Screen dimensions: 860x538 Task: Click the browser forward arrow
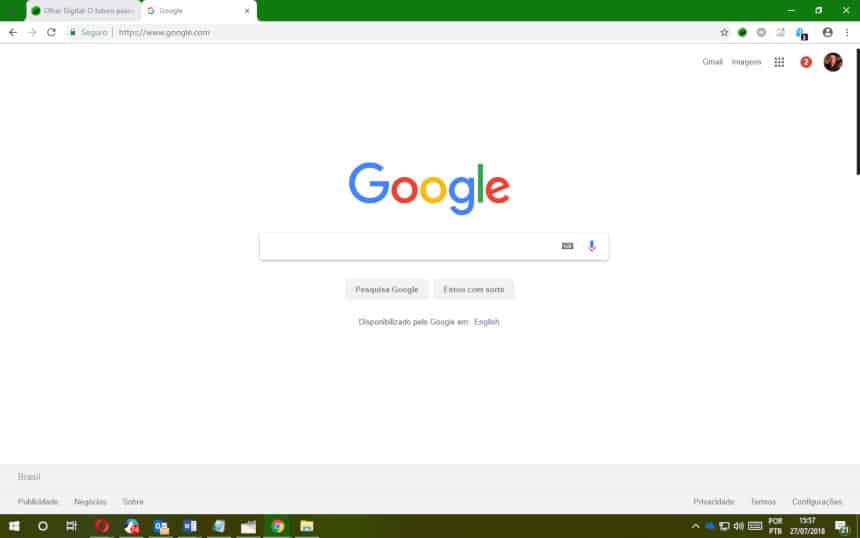[32, 32]
